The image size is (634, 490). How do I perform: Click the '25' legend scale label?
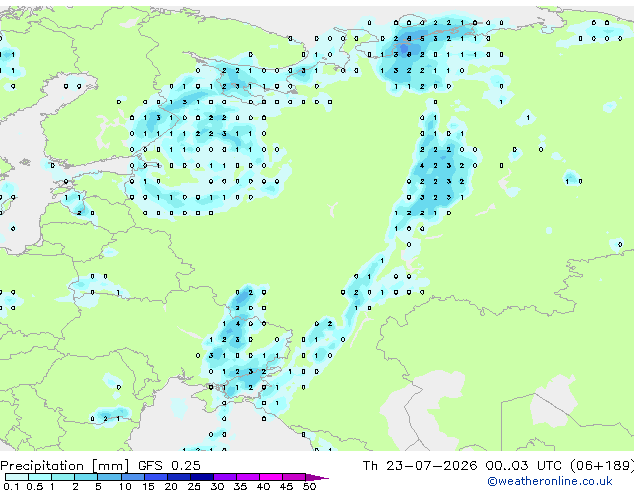tap(194, 486)
